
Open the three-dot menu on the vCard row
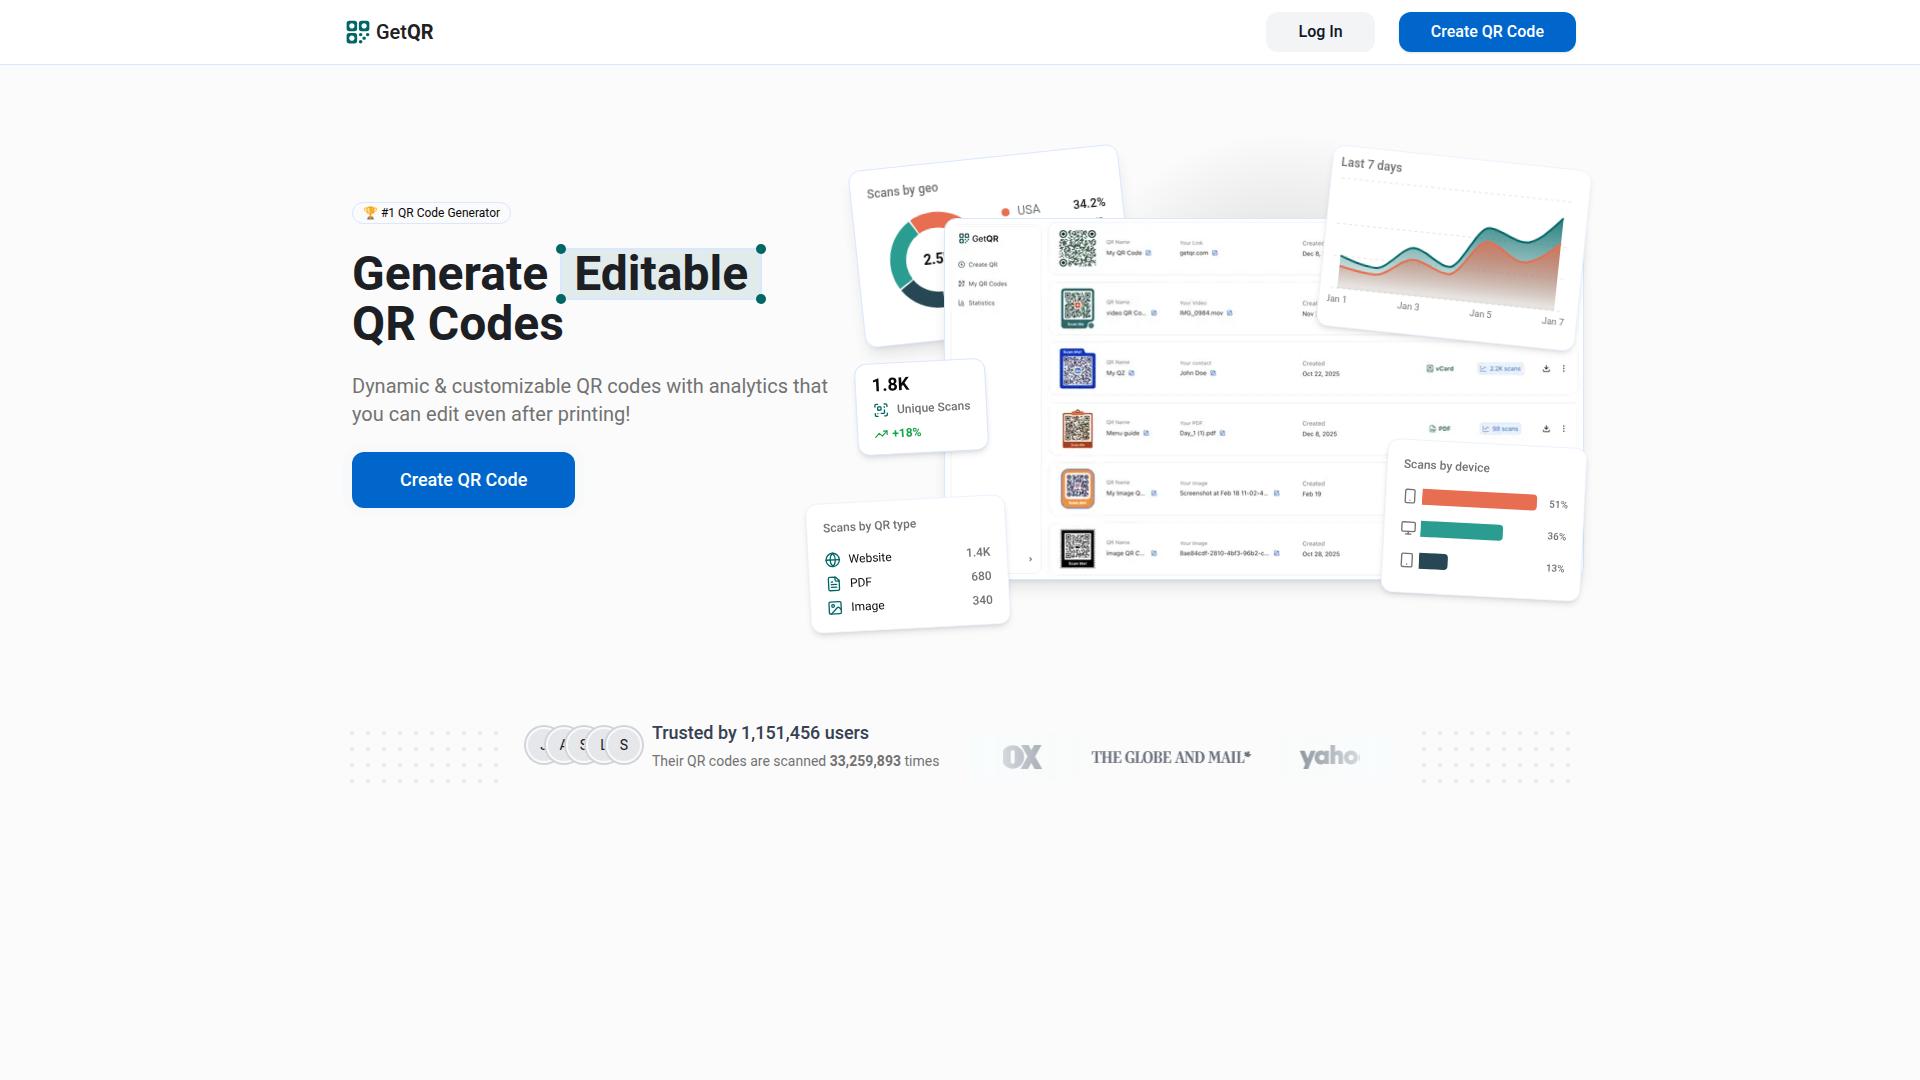pos(1563,369)
